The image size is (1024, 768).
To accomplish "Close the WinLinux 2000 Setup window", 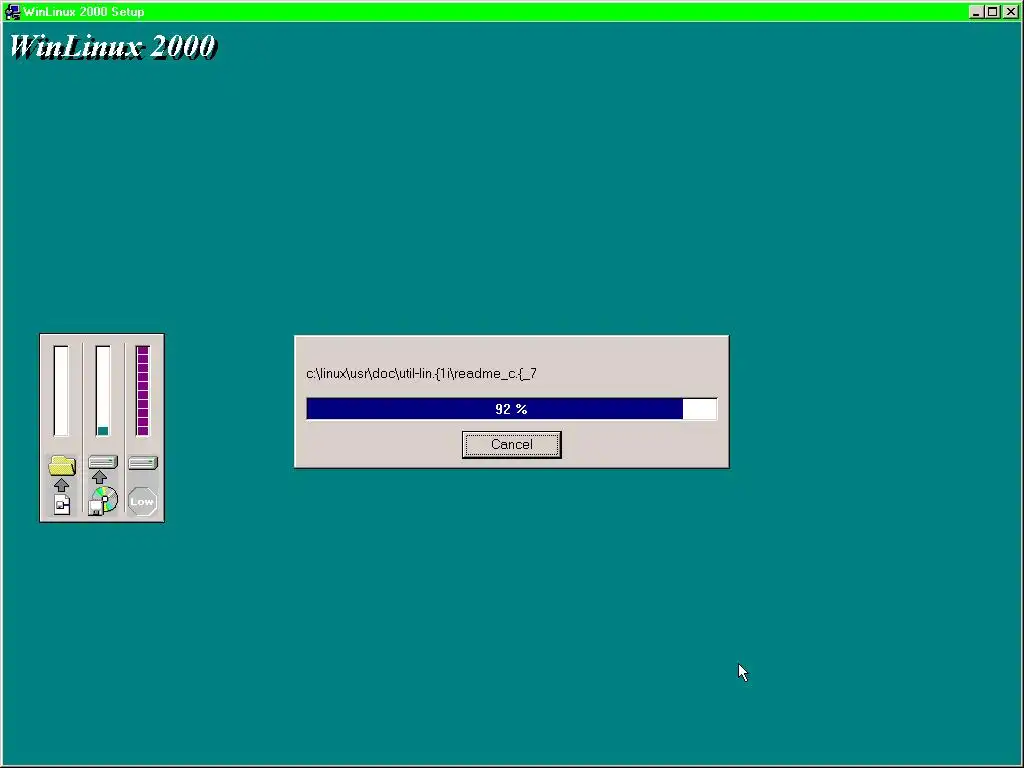I will pos(1010,12).
